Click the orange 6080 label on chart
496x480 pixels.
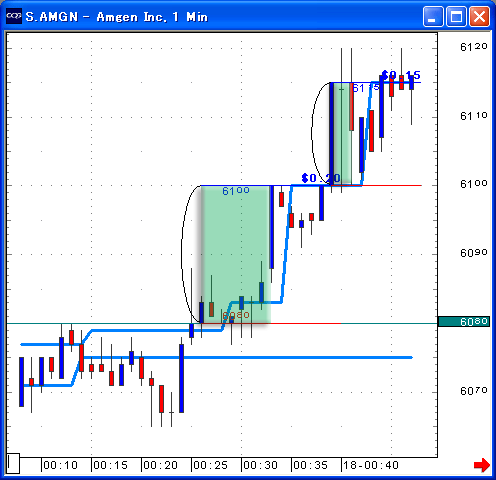coord(236,315)
